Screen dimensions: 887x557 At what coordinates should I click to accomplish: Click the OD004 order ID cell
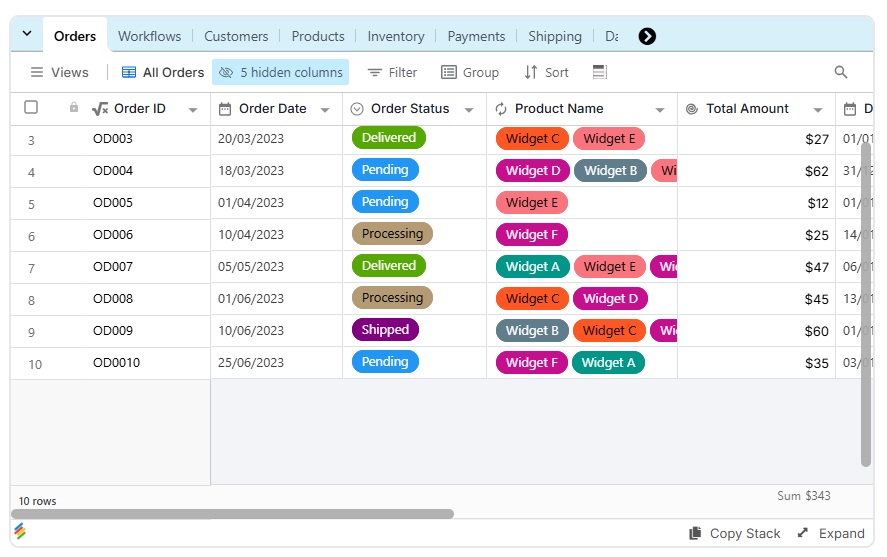tap(113, 171)
